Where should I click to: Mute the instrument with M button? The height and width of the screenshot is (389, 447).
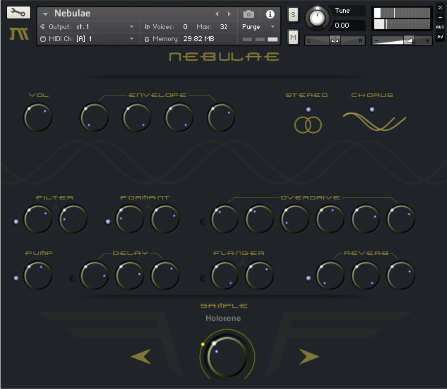pyautogui.click(x=293, y=37)
